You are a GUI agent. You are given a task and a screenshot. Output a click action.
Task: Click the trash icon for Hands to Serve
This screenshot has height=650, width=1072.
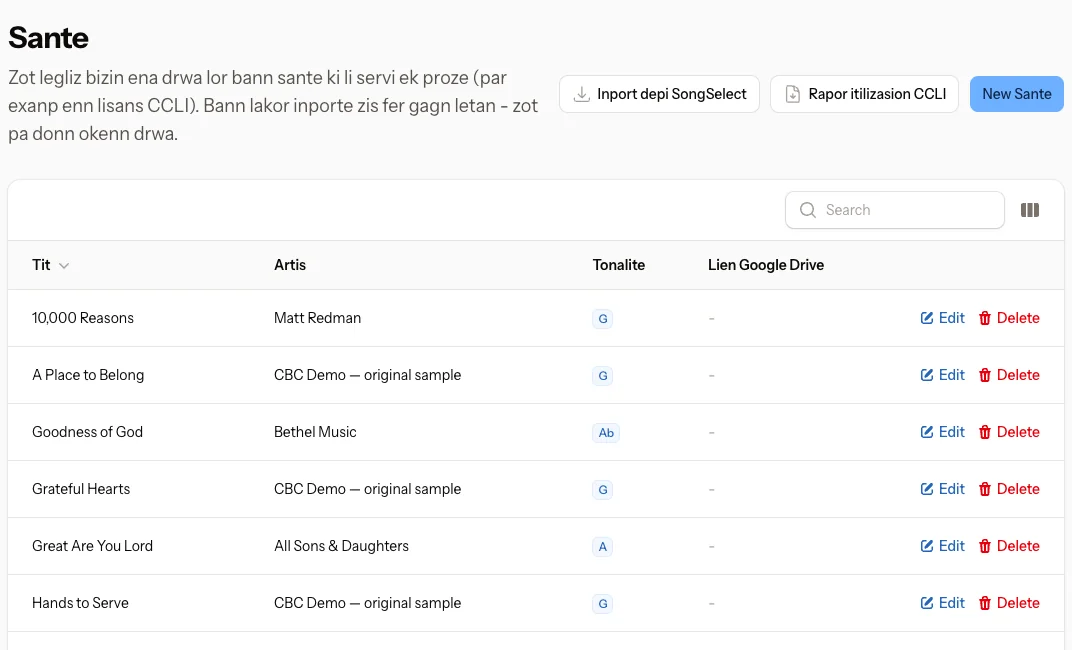pyautogui.click(x=984, y=603)
